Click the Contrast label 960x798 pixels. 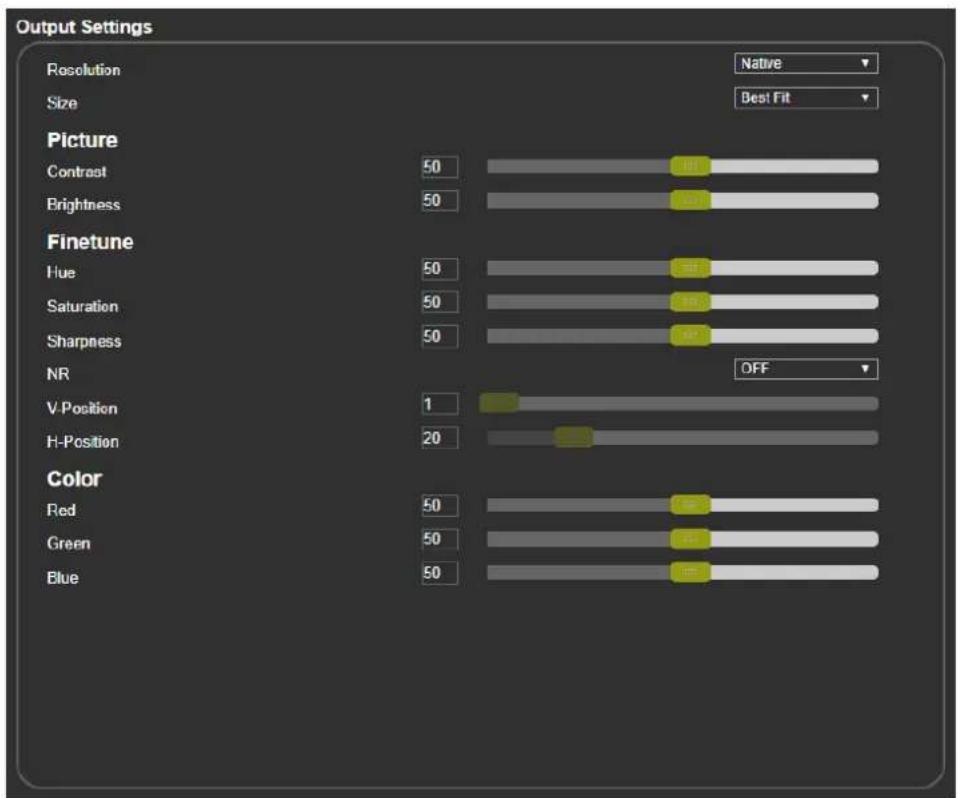(77, 171)
